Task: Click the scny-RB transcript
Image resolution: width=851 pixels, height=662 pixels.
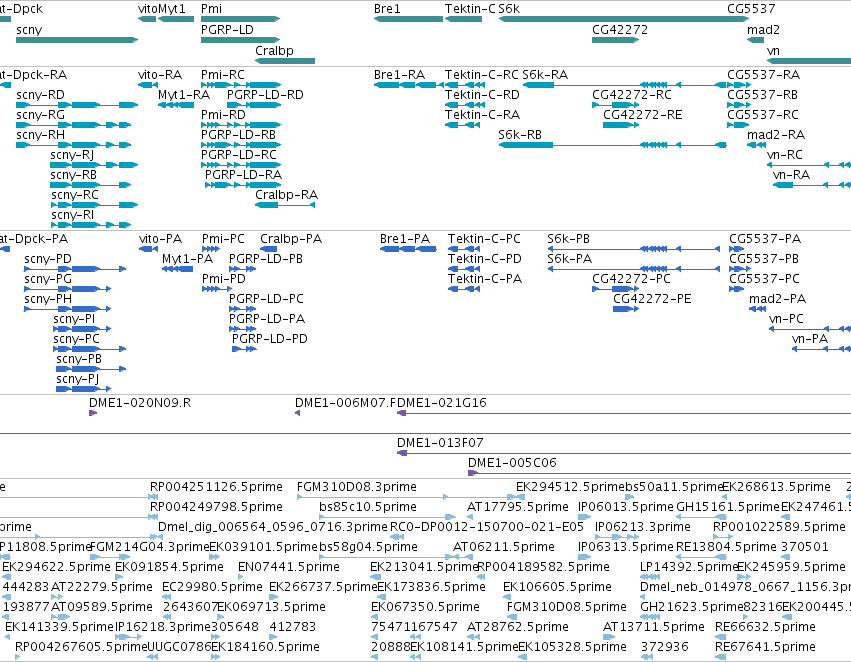Action: tap(91, 185)
